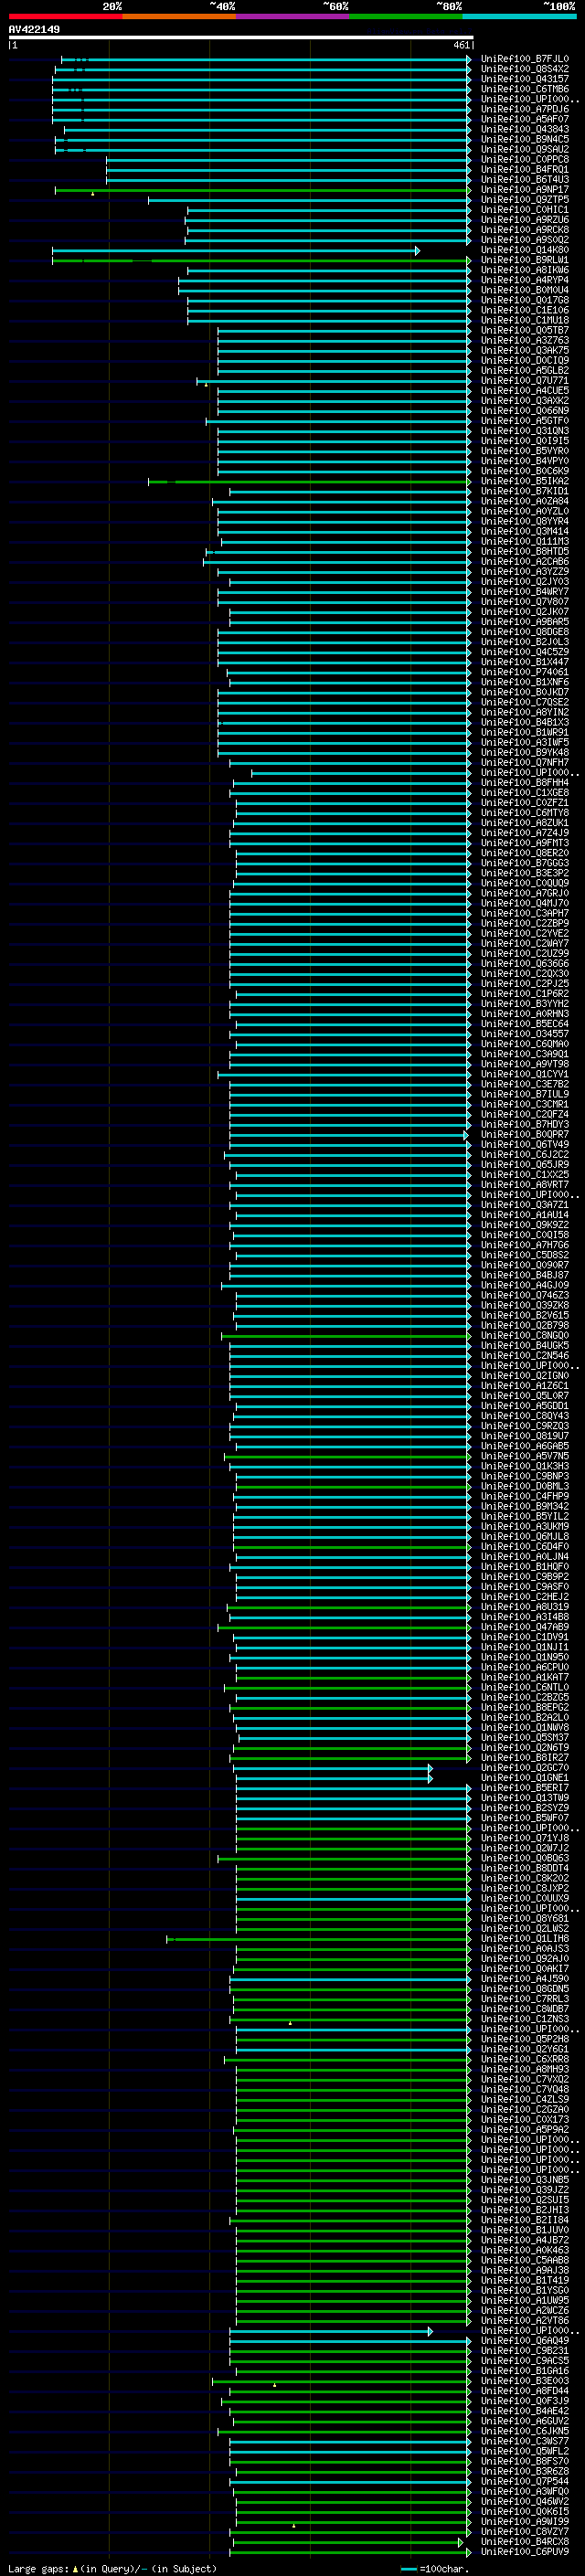The image size is (585, 2576).
Task: Open hit UniRef100_A3Z763
Action: point(524,340)
